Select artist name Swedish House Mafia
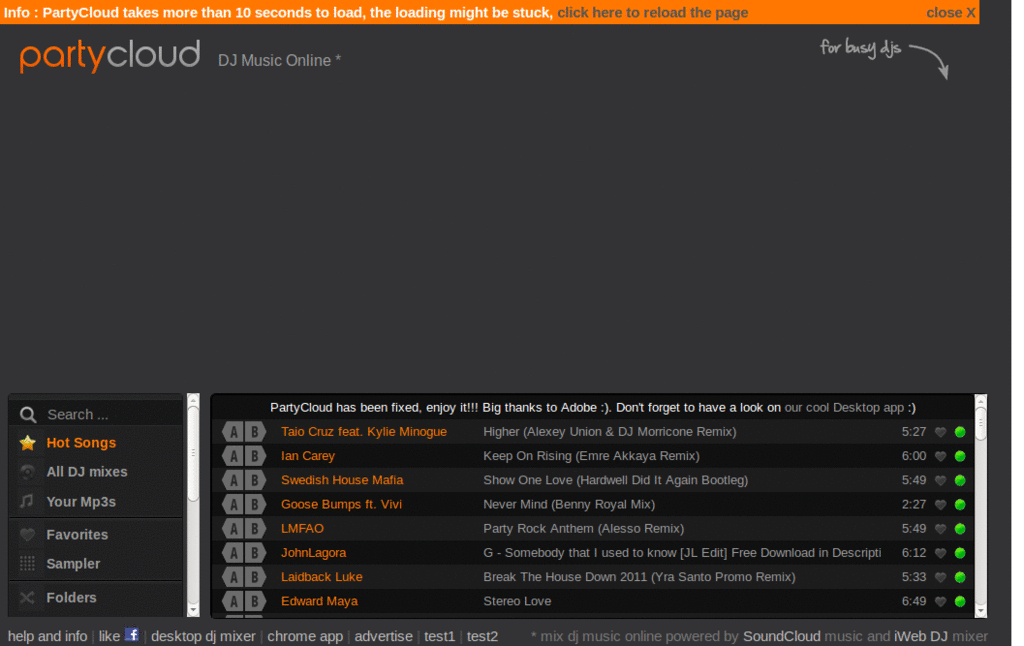The image size is (1024, 646). (342, 480)
